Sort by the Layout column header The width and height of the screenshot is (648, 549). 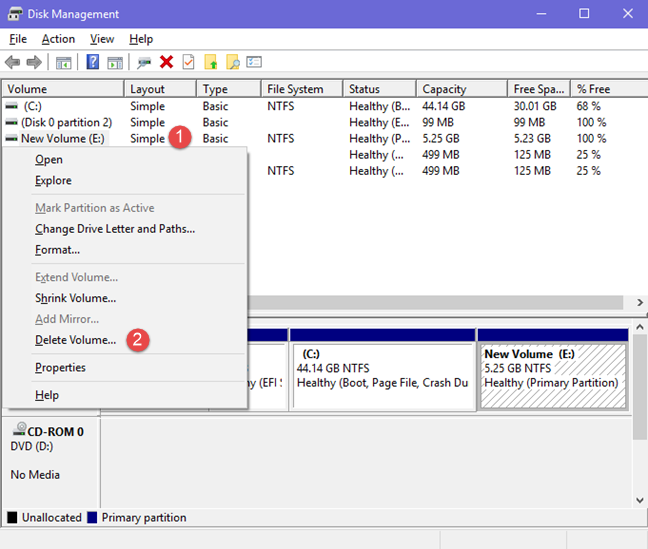click(x=160, y=89)
